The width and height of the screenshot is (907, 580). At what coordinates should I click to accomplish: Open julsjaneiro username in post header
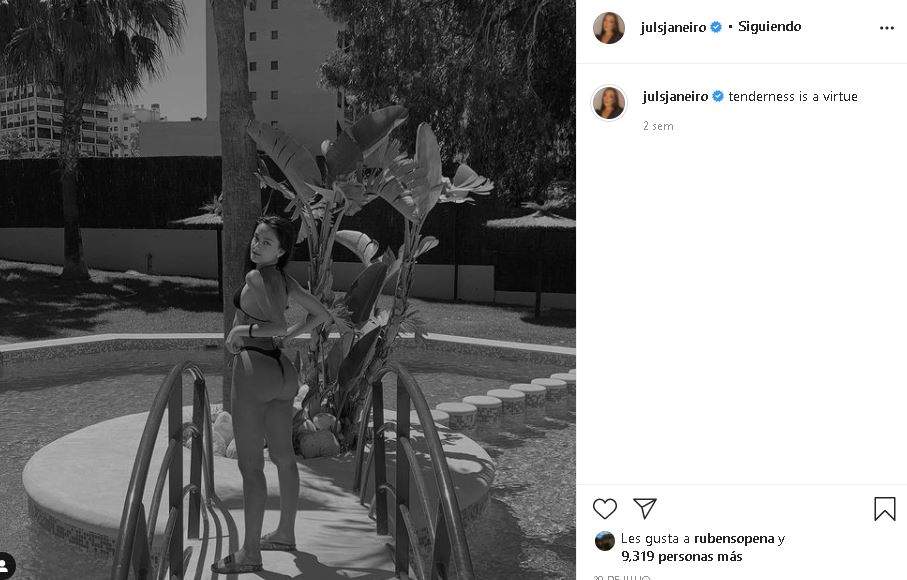coord(673,27)
